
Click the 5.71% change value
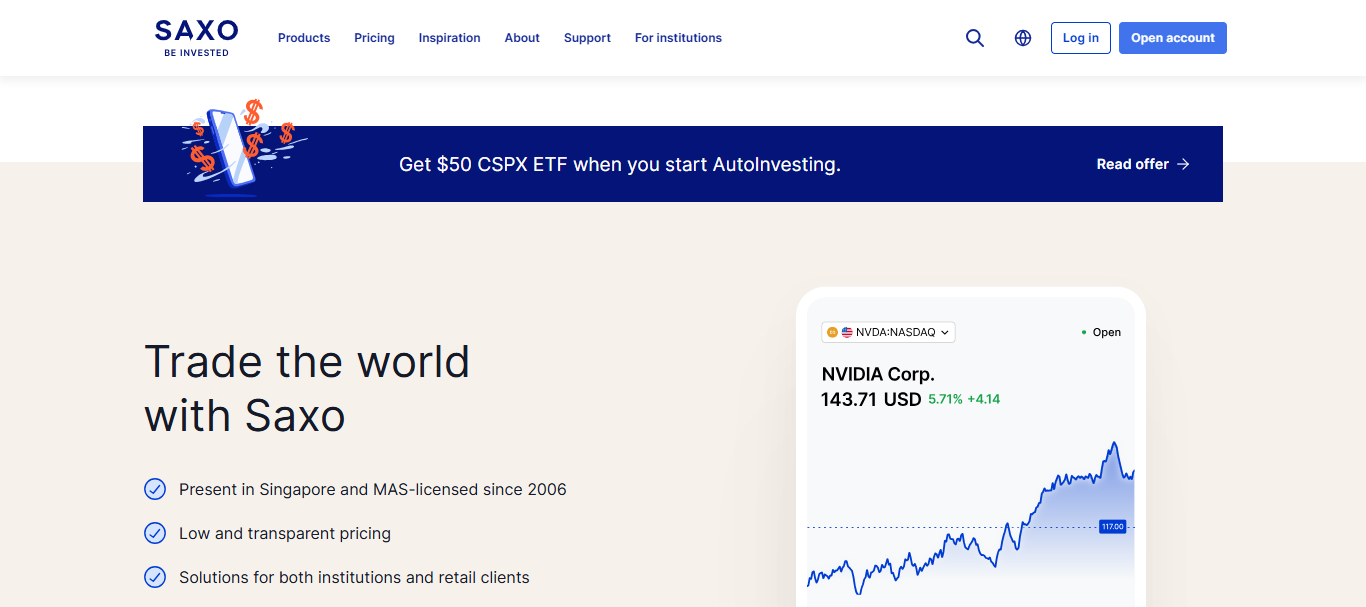point(945,399)
